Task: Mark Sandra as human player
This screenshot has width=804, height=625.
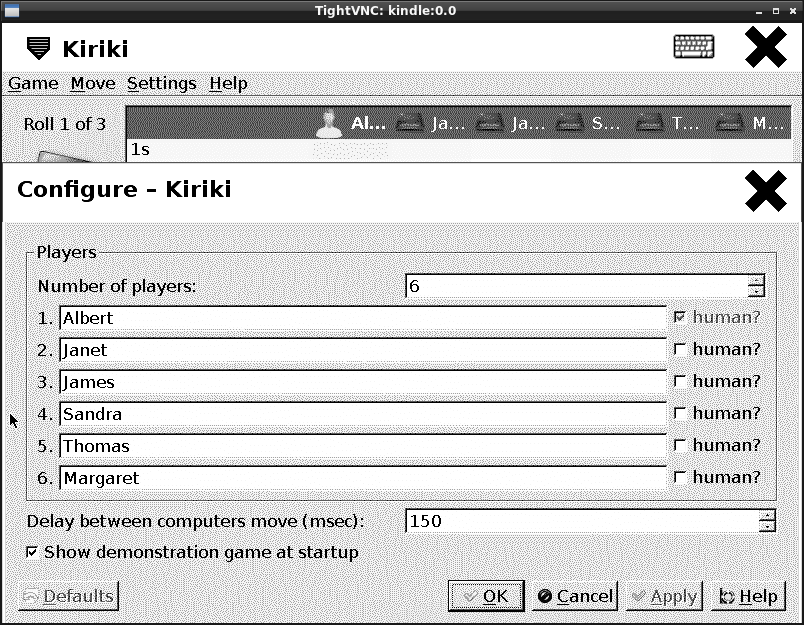Action: click(679, 413)
